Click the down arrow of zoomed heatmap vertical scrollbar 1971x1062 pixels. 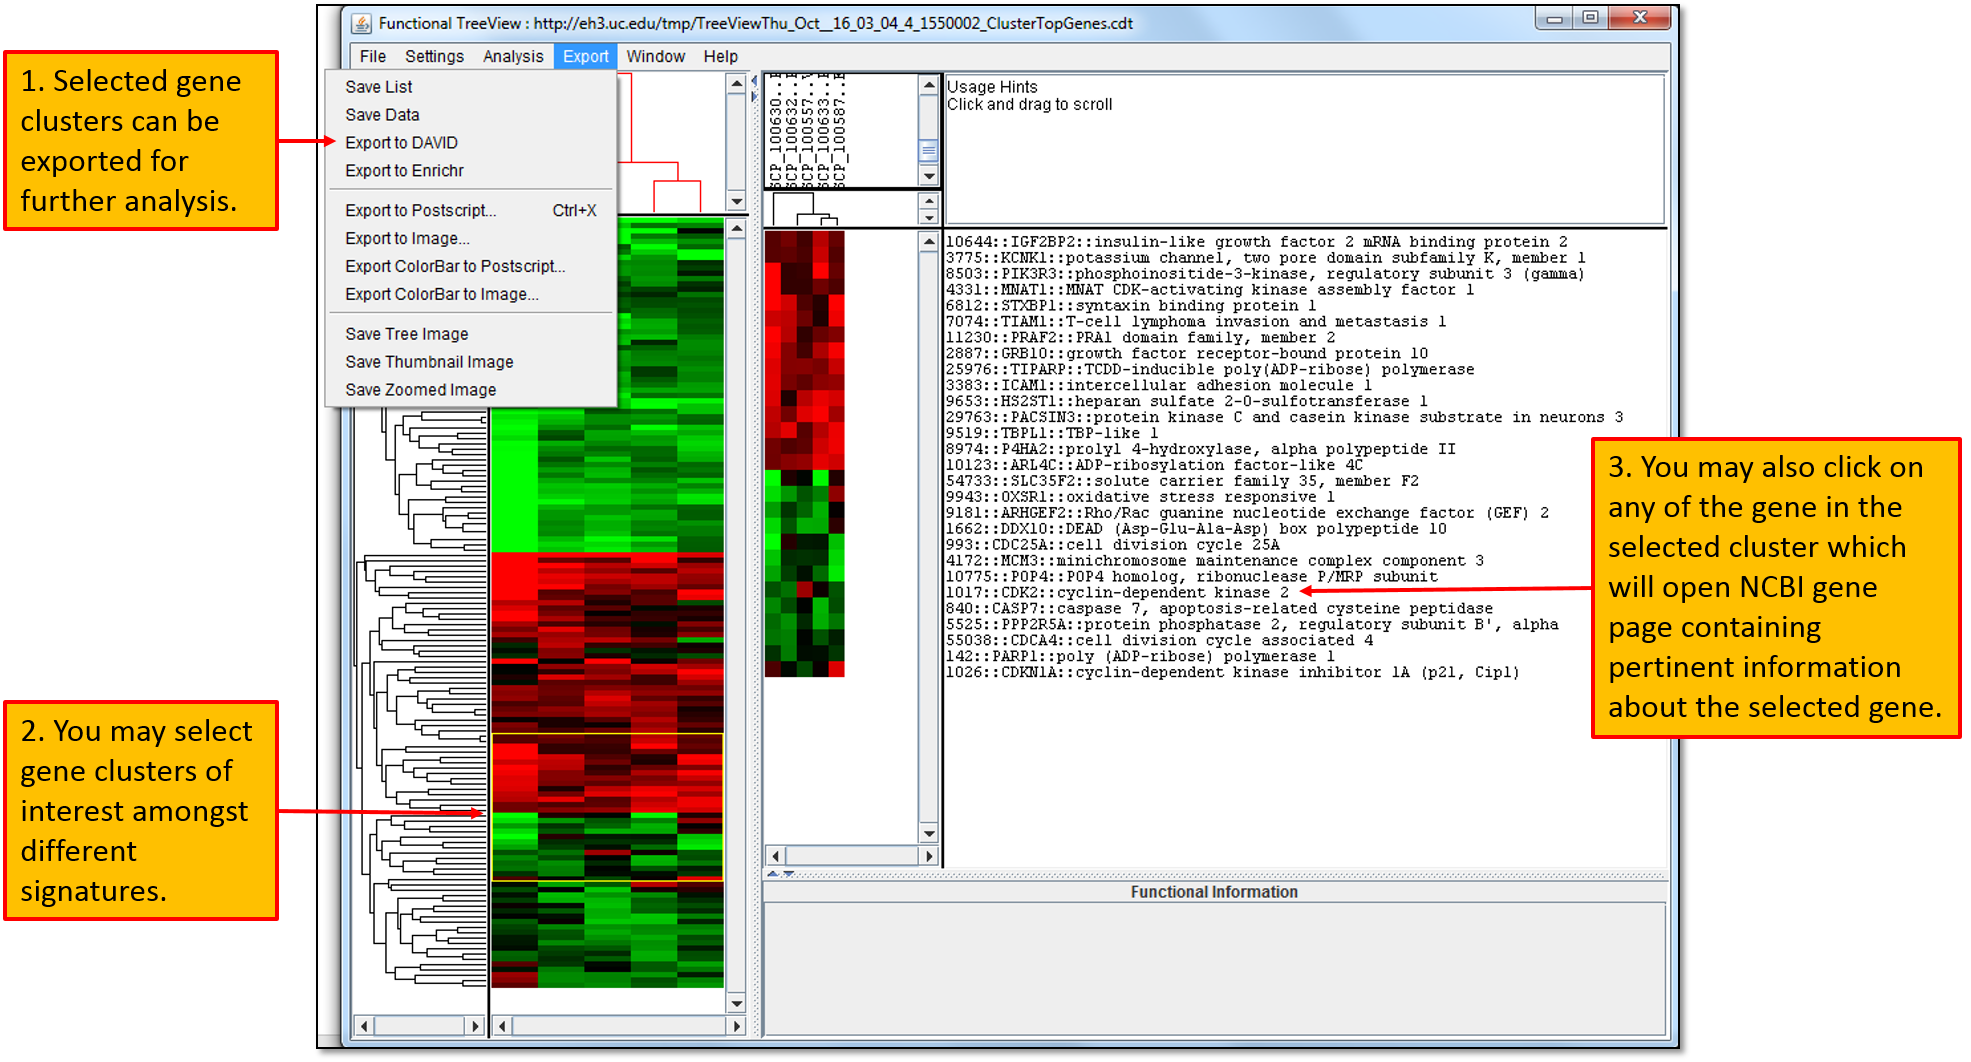coord(929,833)
